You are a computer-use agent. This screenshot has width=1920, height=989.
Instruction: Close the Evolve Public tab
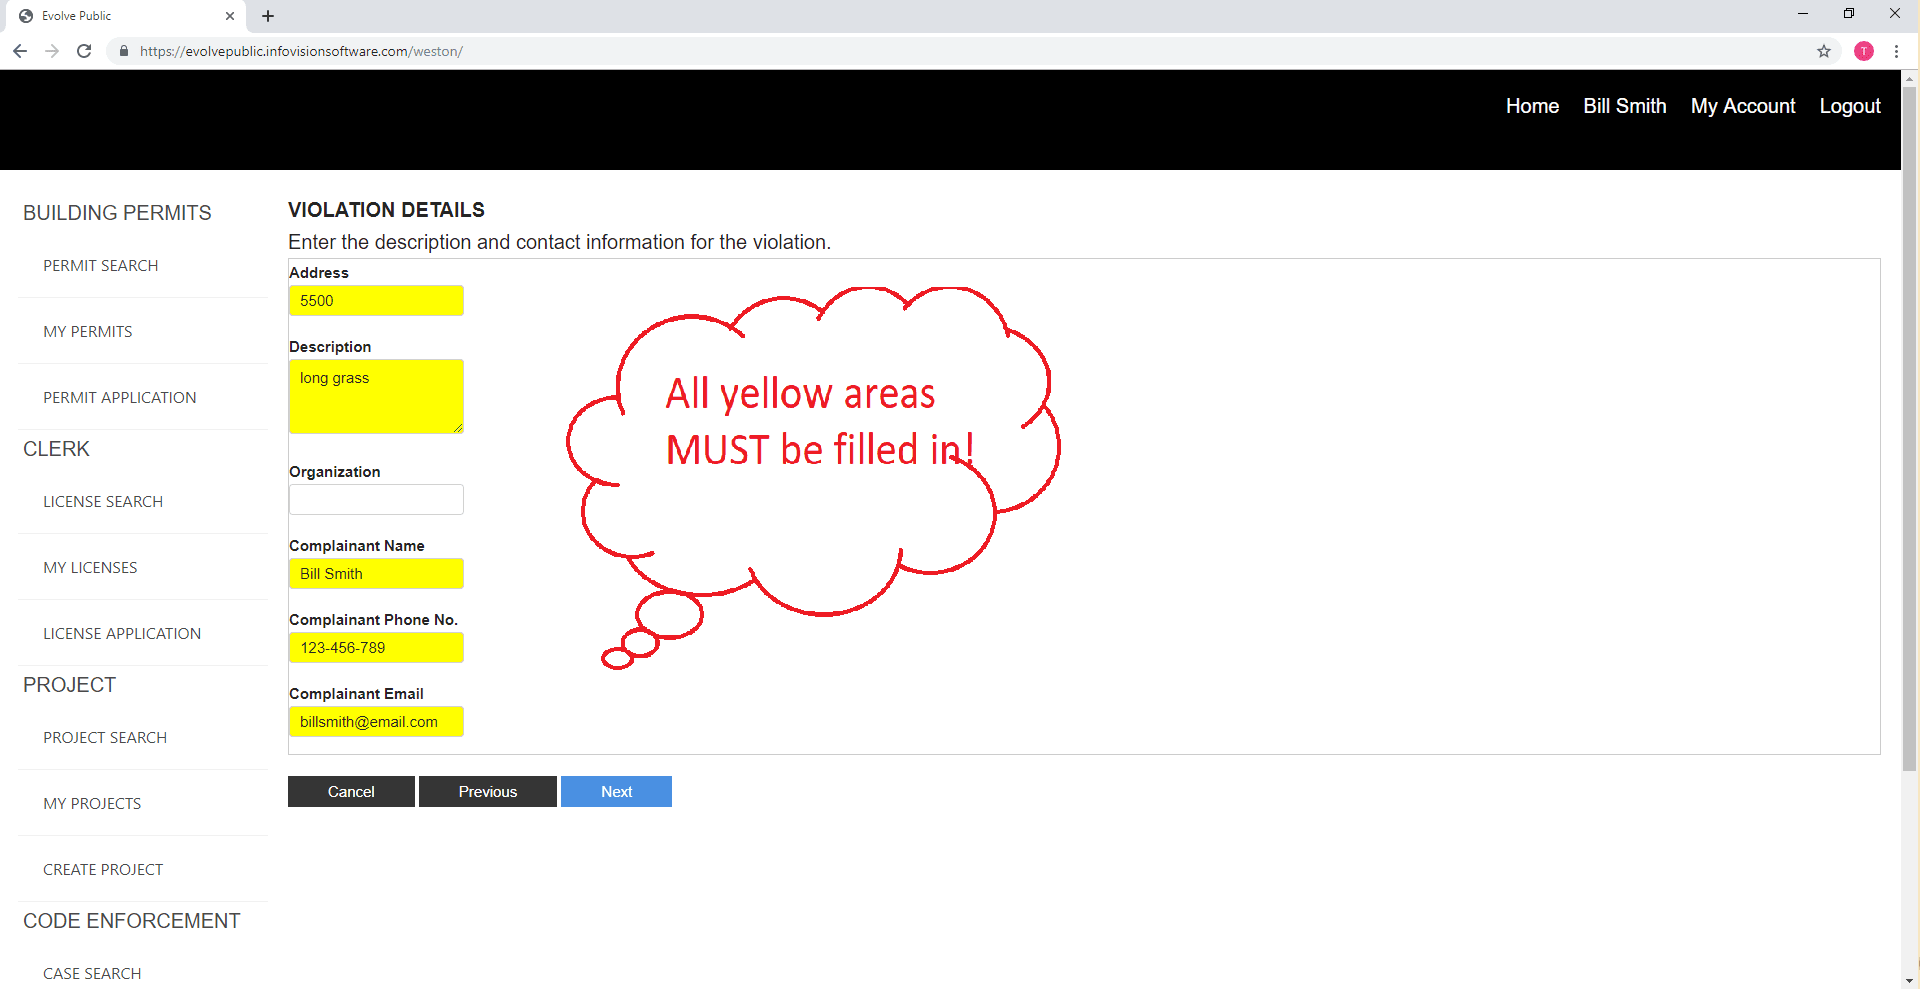(x=230, y=16)
